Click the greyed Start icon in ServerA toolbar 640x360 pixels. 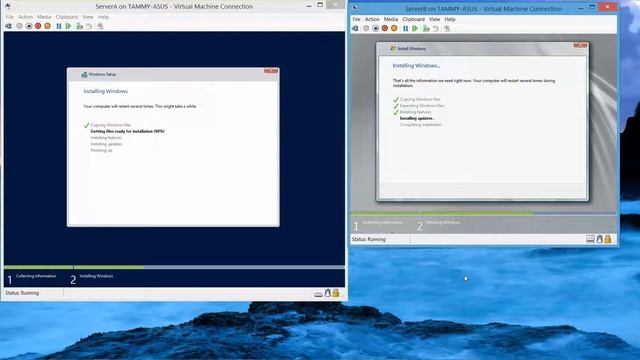19,26
